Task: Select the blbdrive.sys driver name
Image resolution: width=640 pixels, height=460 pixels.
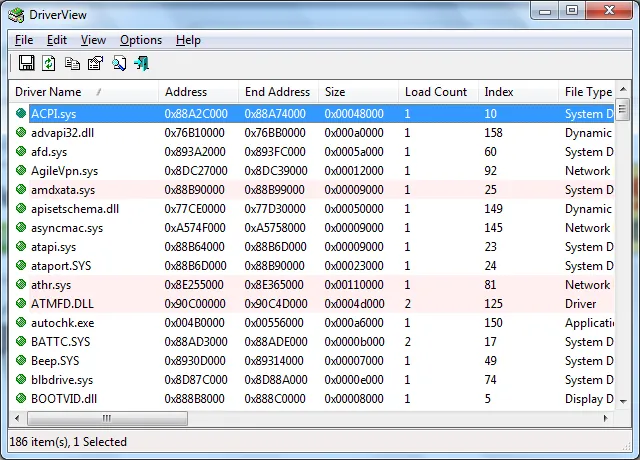Action: click(x=62, y=380)
